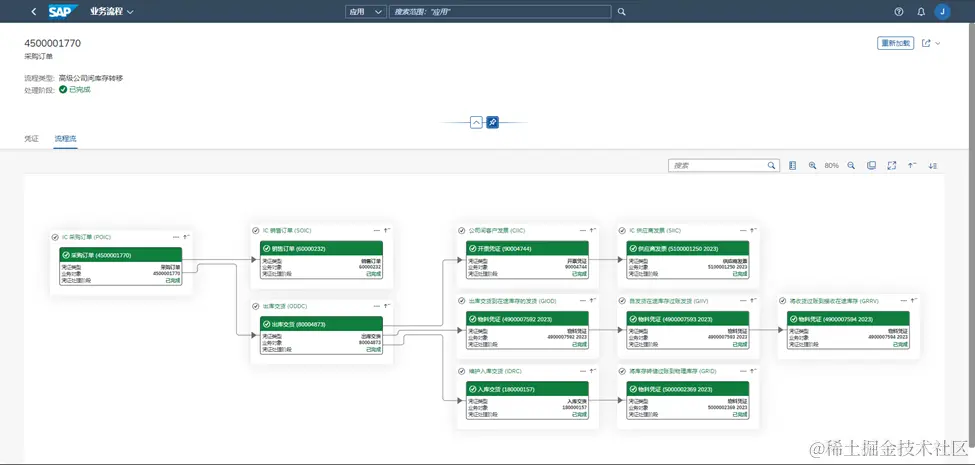Click the IC 采购订单 (POIC) group title

point(86,237)
